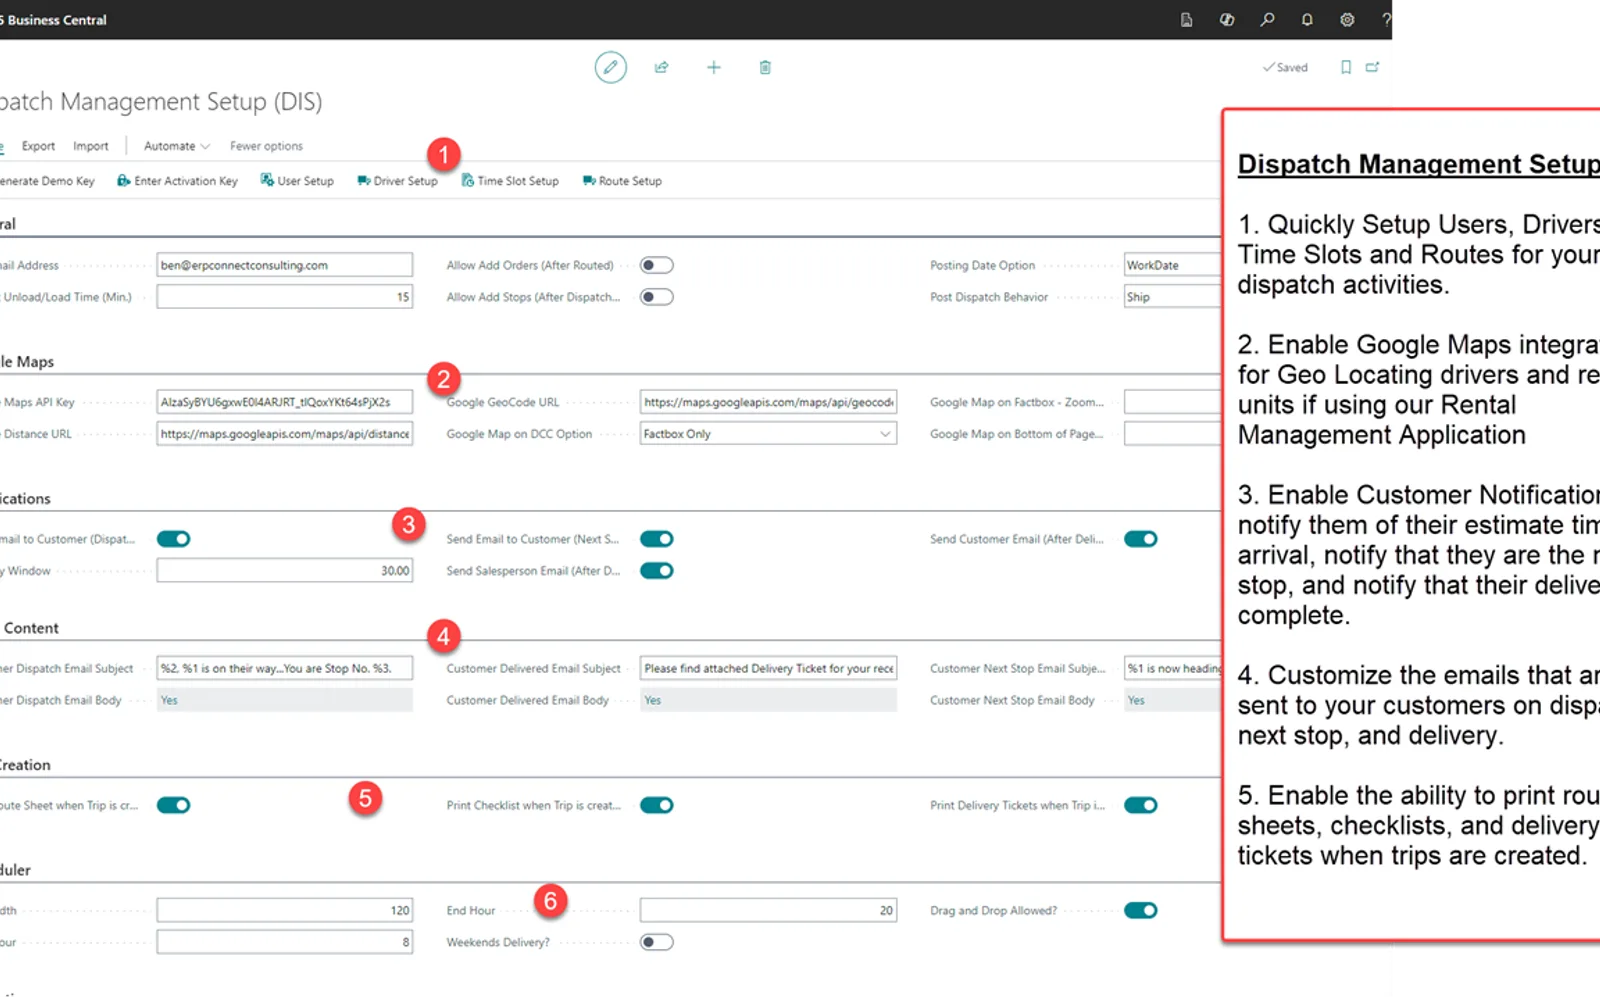Disable Send Salesperson Email toggle
Screen dimensions: 1600x1000
pos(657,571)
